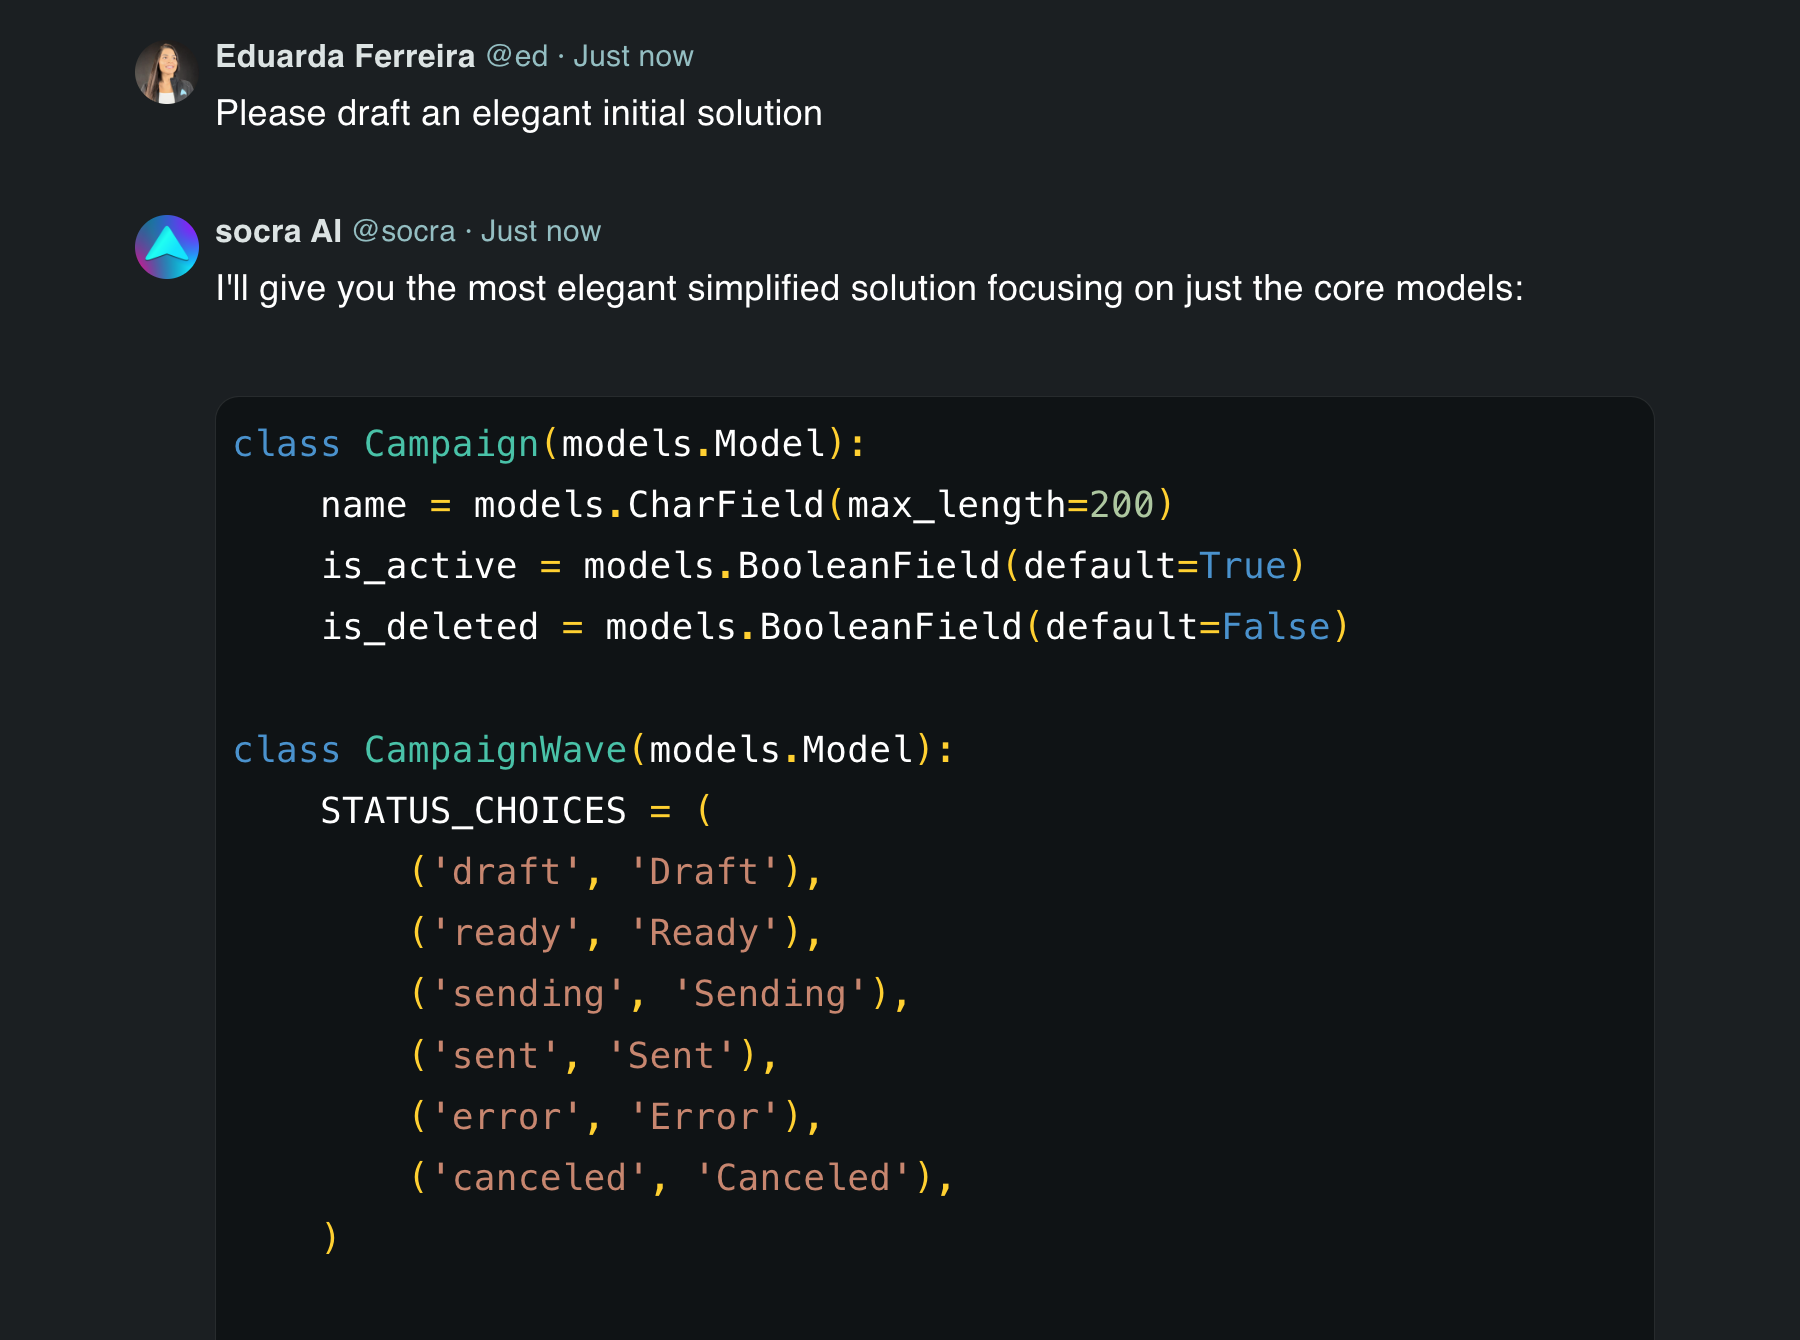The image size is (1800, 1340).
Task: Click the 'draft' status choice tuple
Action: (x=616, y=872)
